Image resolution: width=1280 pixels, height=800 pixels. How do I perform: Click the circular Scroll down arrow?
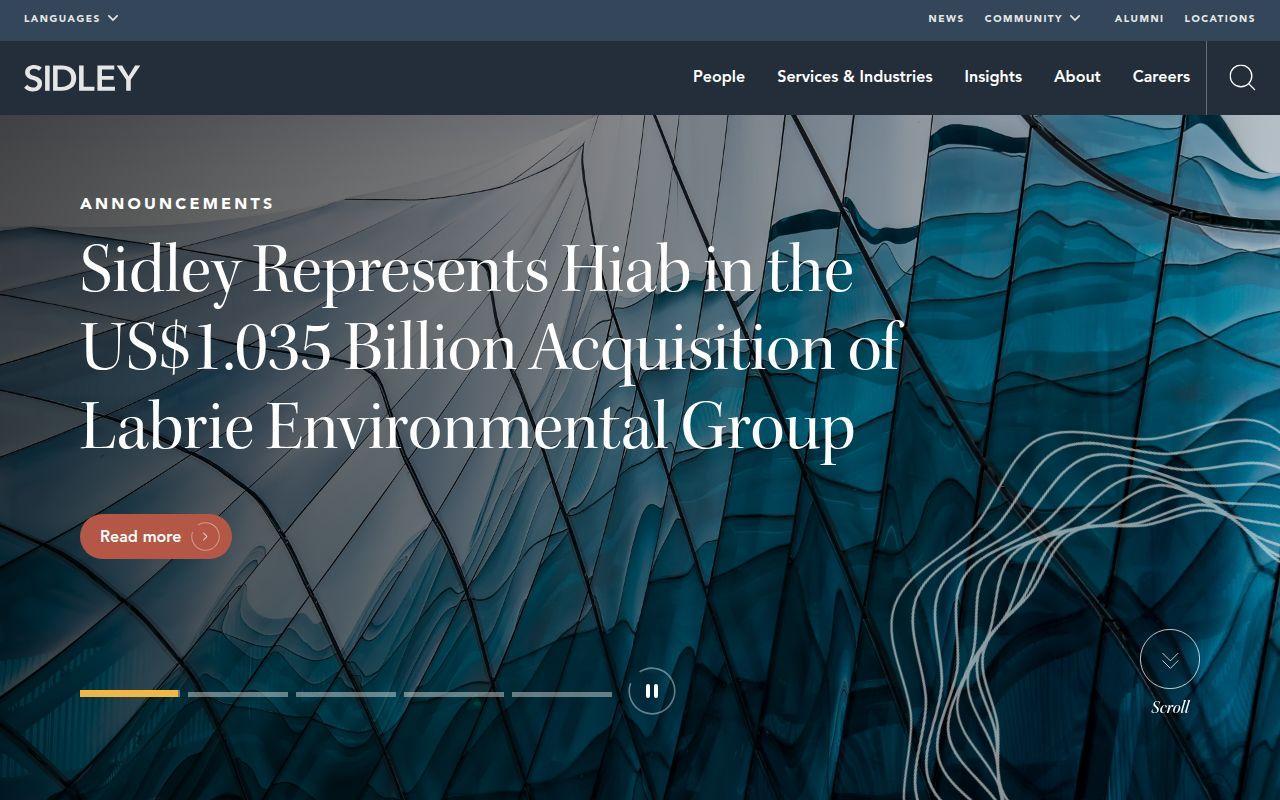[x=1170, y=659]
